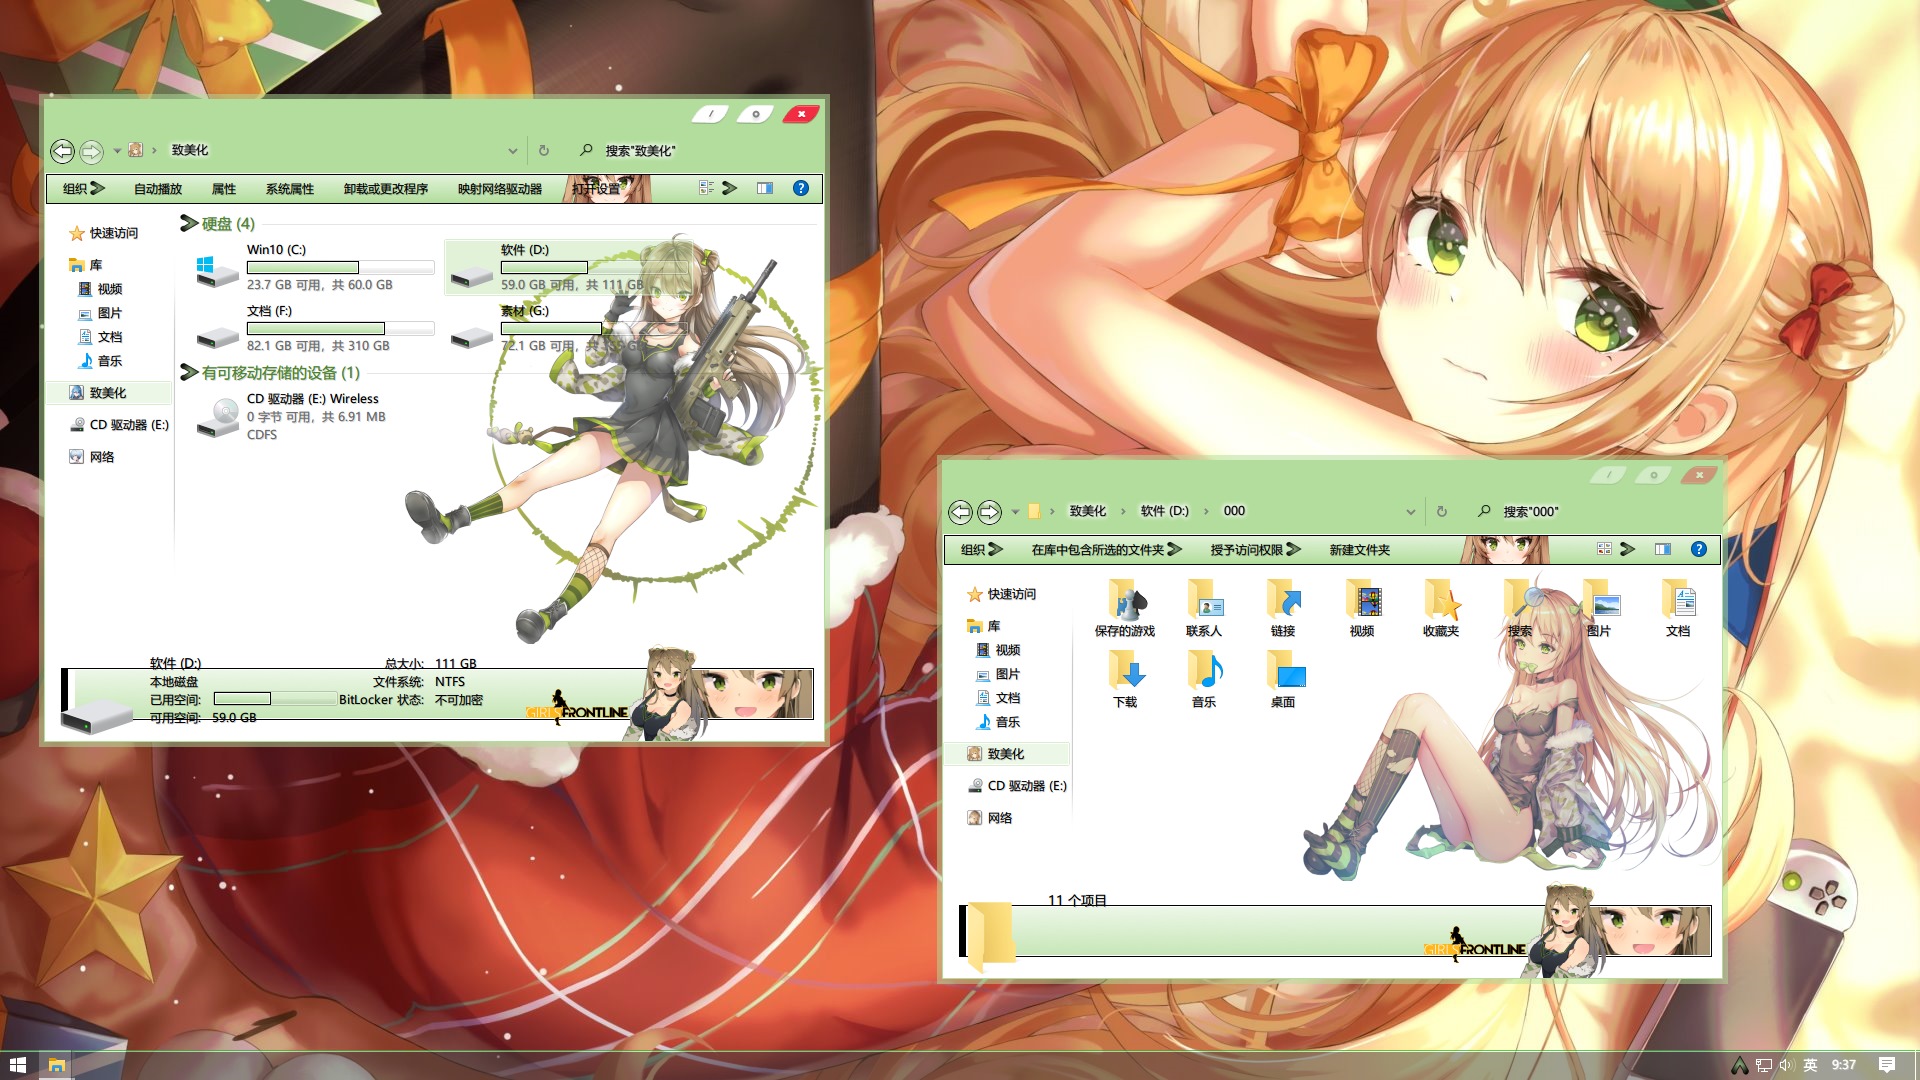
Task: Click 卸载或更改程序 toolbar command
Action: (386, 188)
